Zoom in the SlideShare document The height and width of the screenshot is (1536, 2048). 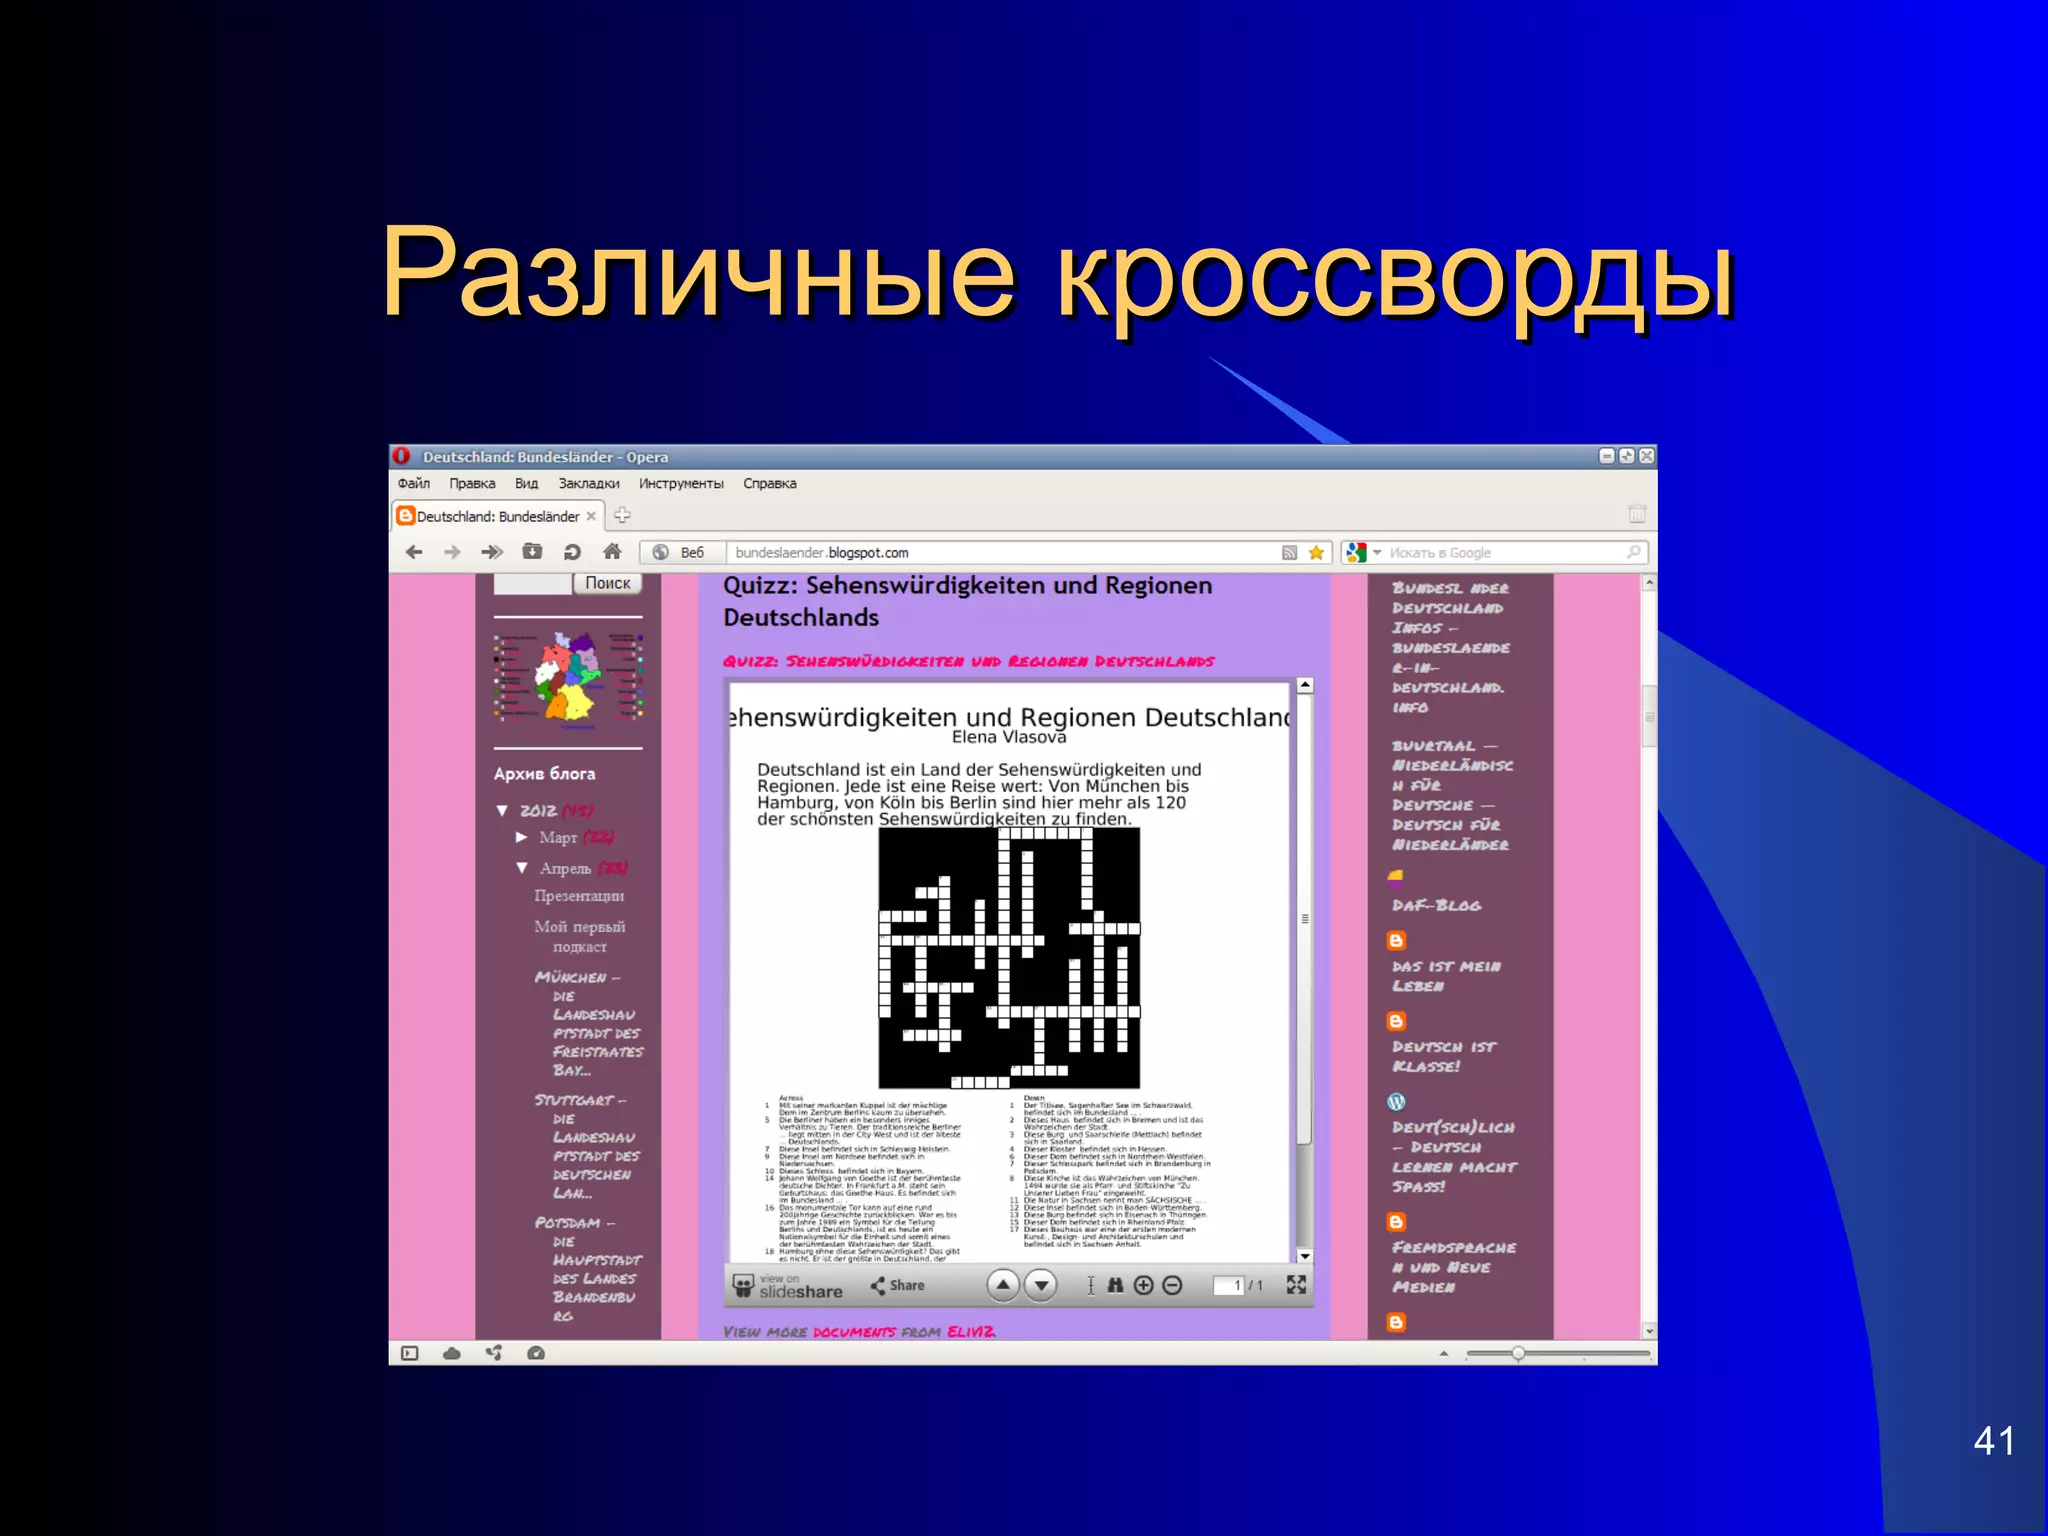point(1144,1285)
